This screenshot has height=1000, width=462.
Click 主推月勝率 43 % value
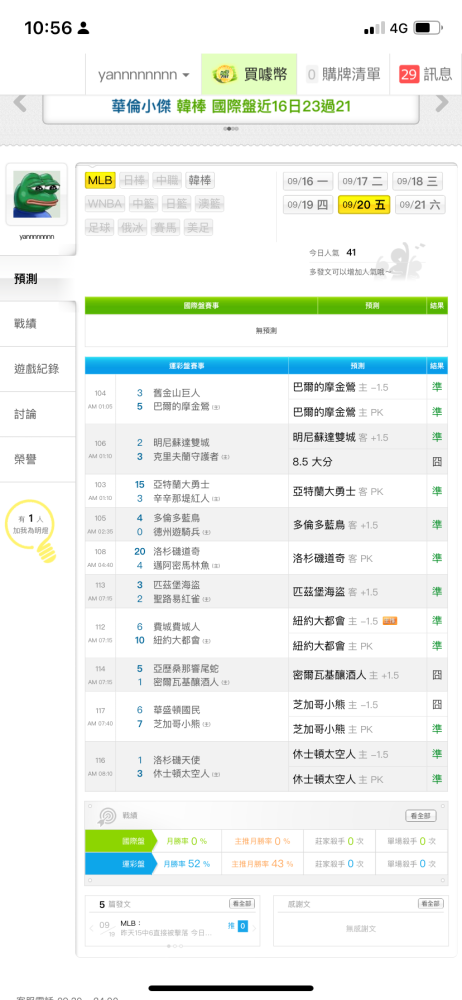262,864
